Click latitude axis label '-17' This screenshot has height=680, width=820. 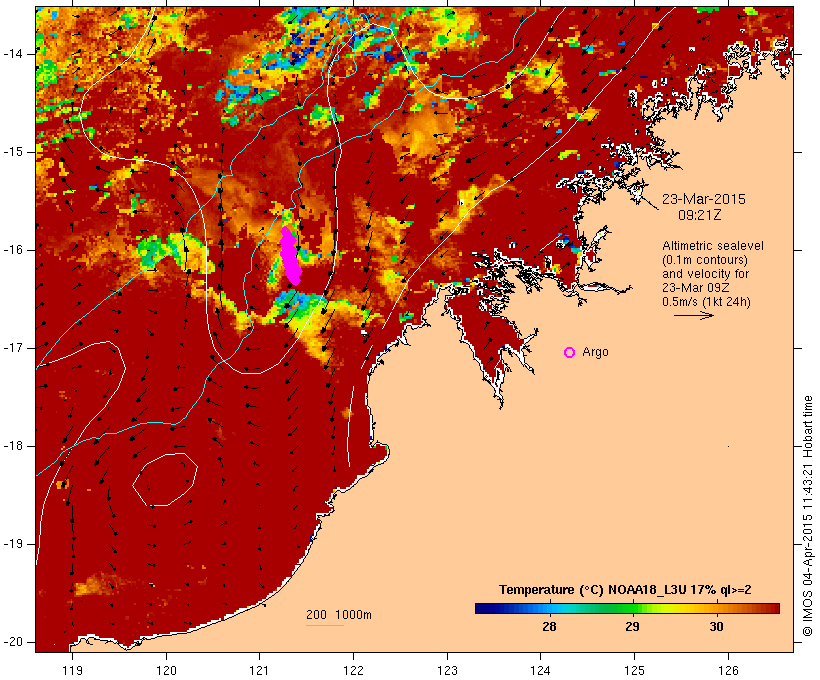coord(13,348)
